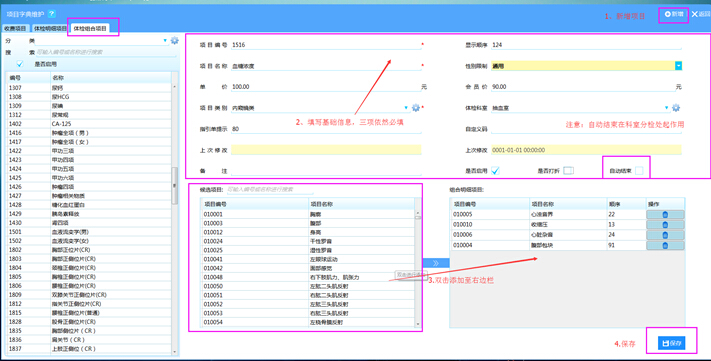Image resolution: width=711 pixels, height=361 pixels.
Task: Select row 1422 甲功三项 in left list
Action: point(89,151)
